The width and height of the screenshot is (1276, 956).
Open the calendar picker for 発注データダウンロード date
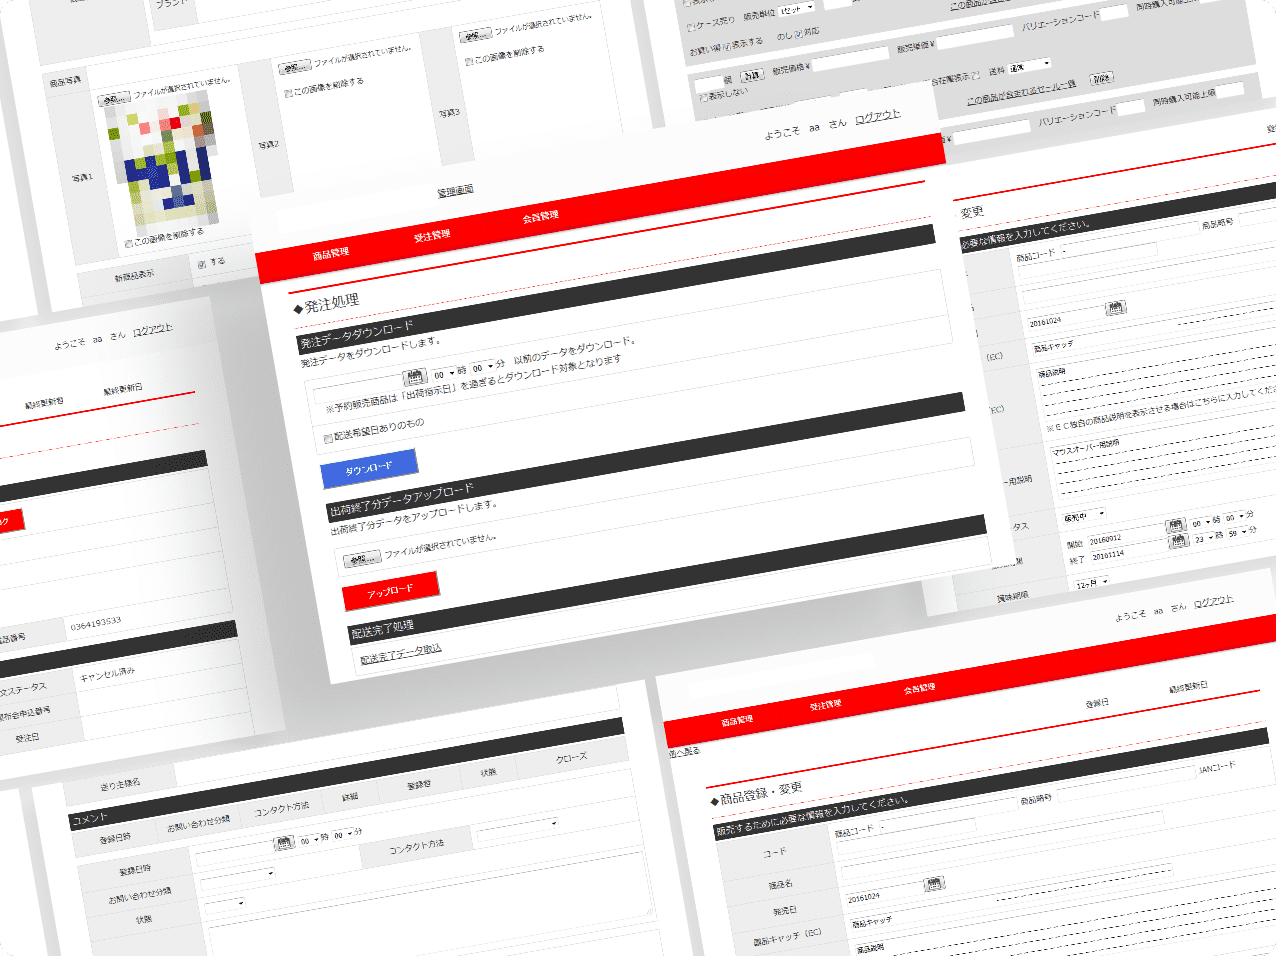(x=414, y=377)
